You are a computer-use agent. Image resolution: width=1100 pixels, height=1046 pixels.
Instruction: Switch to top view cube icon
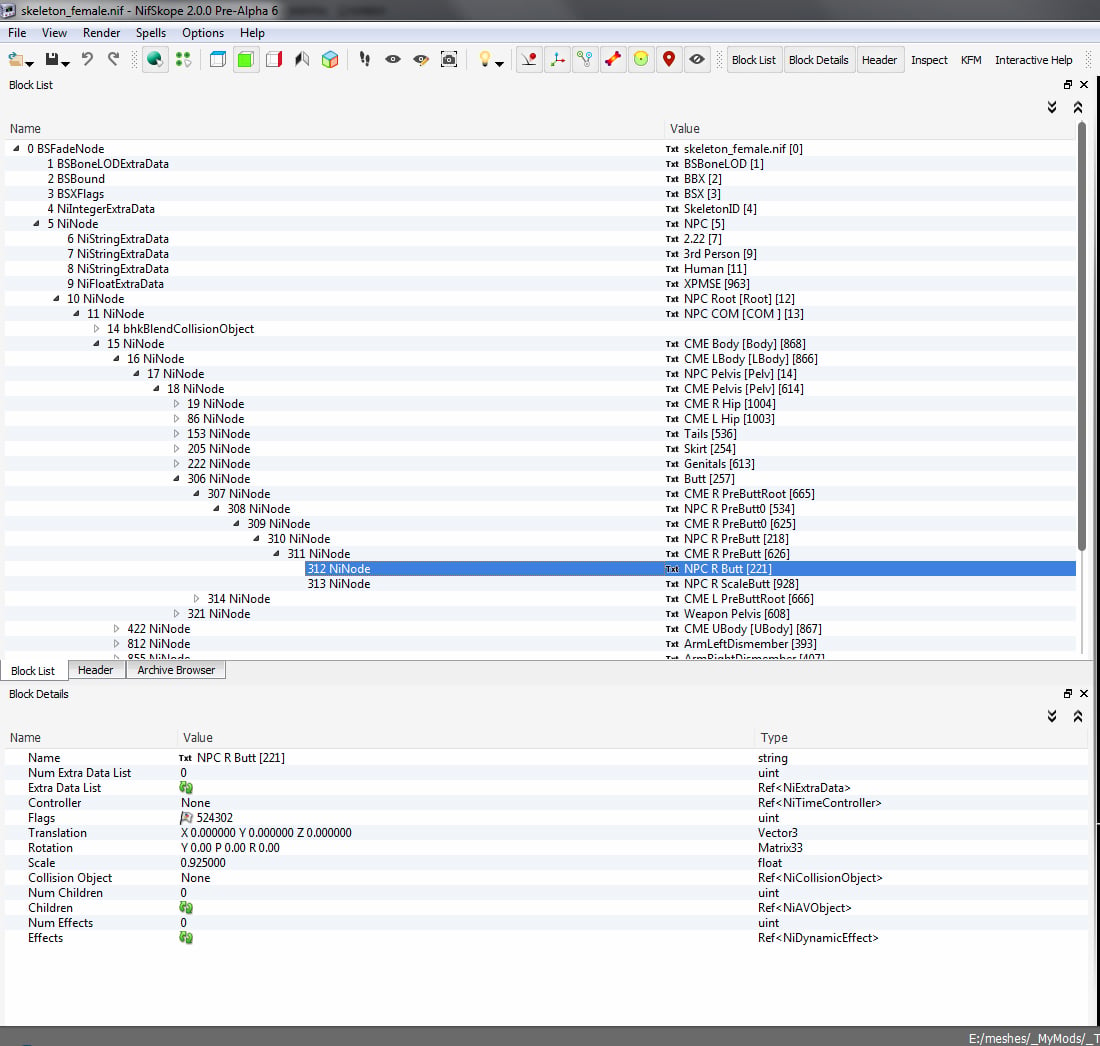218,60
